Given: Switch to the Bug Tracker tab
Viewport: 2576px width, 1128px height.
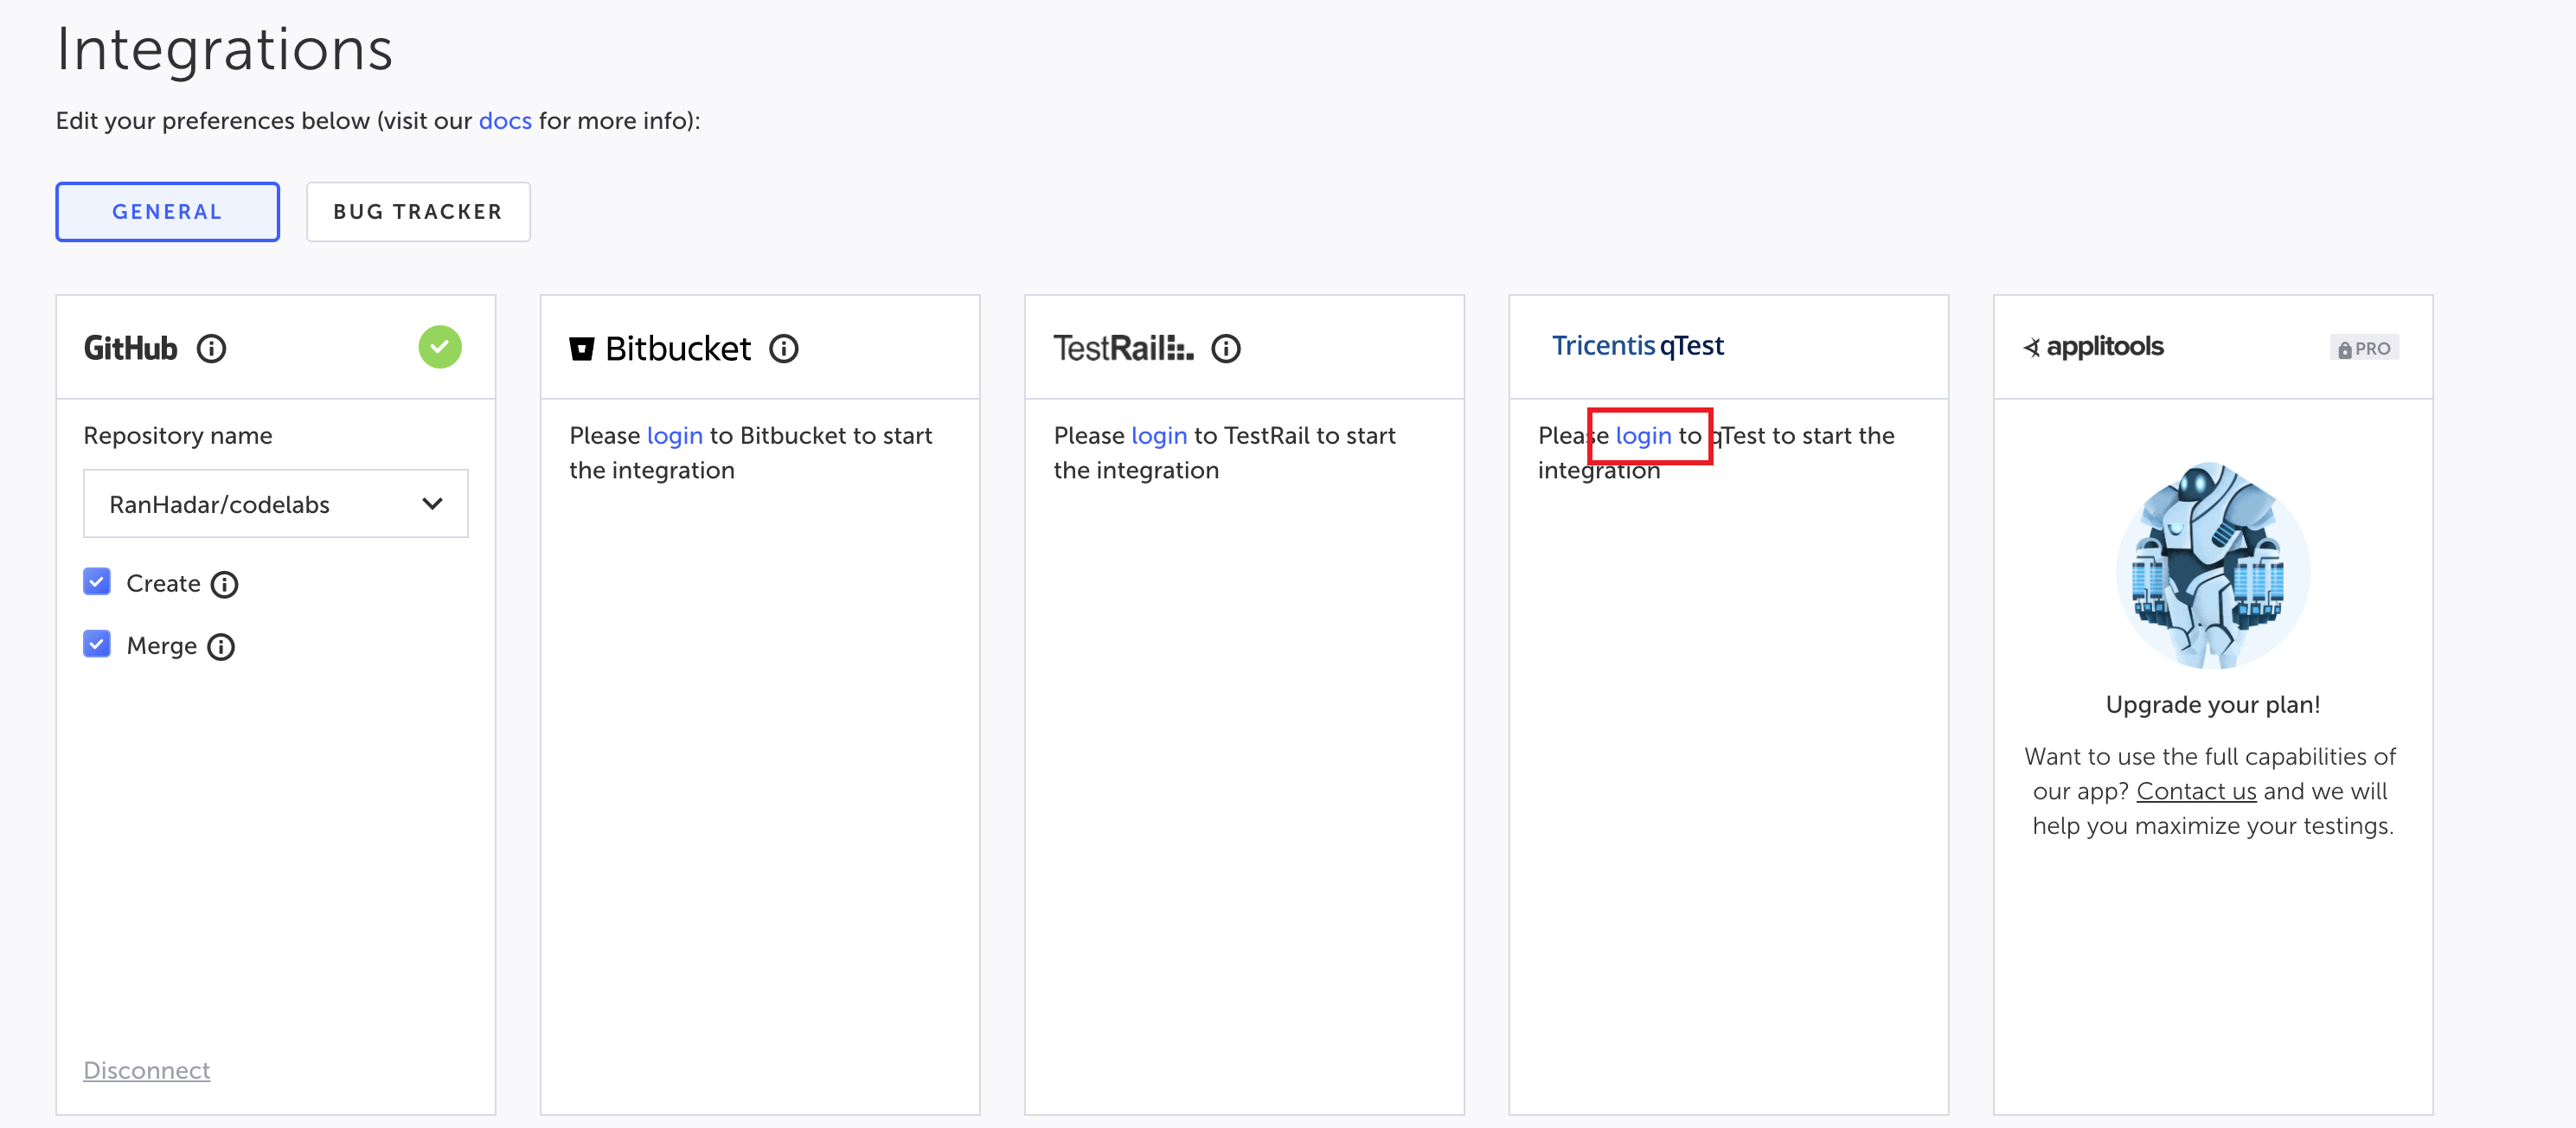Looking at the screenshot, I should point(418,212).
